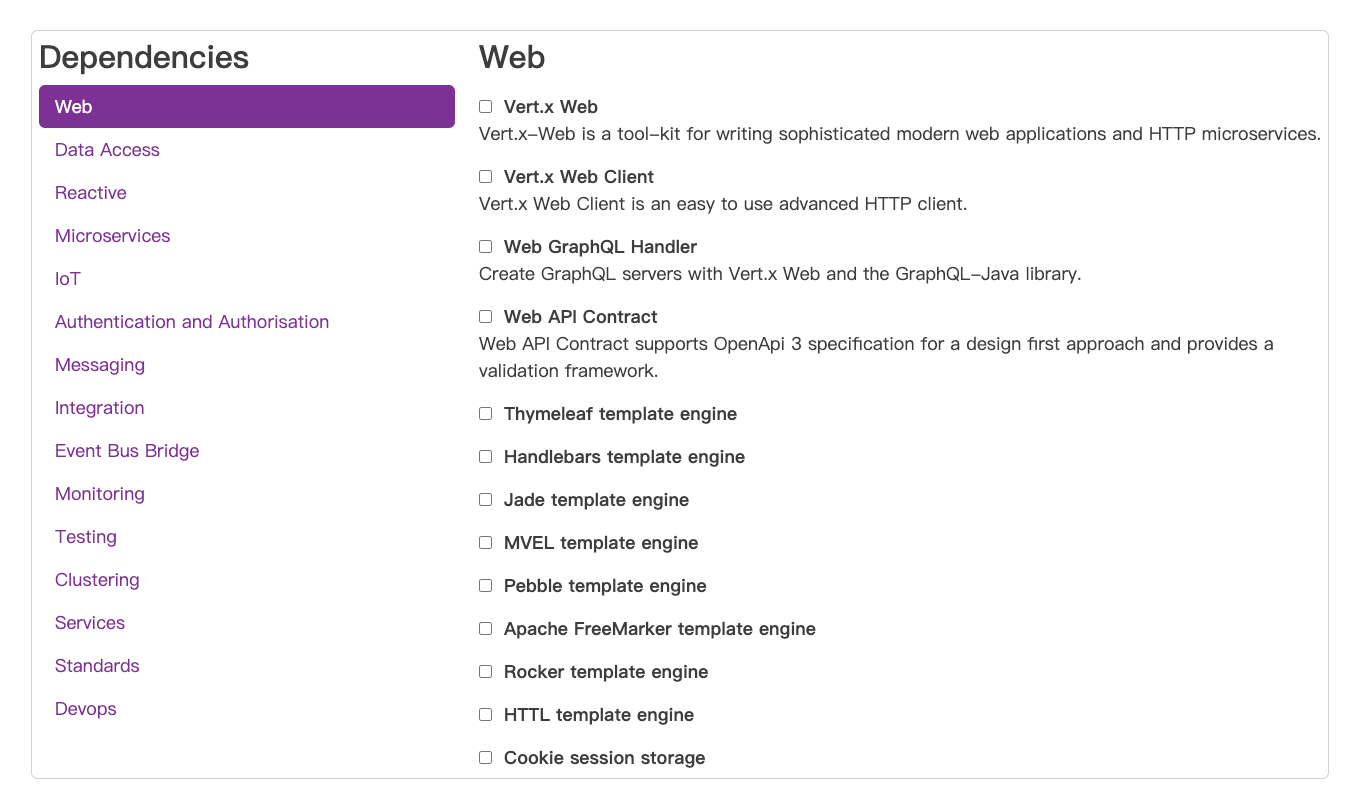Image resolution: width=1359 pixels, height=809 pixels.
Task: Tick the Web GraphQL Handler checkbox
Action: (485, 247)
